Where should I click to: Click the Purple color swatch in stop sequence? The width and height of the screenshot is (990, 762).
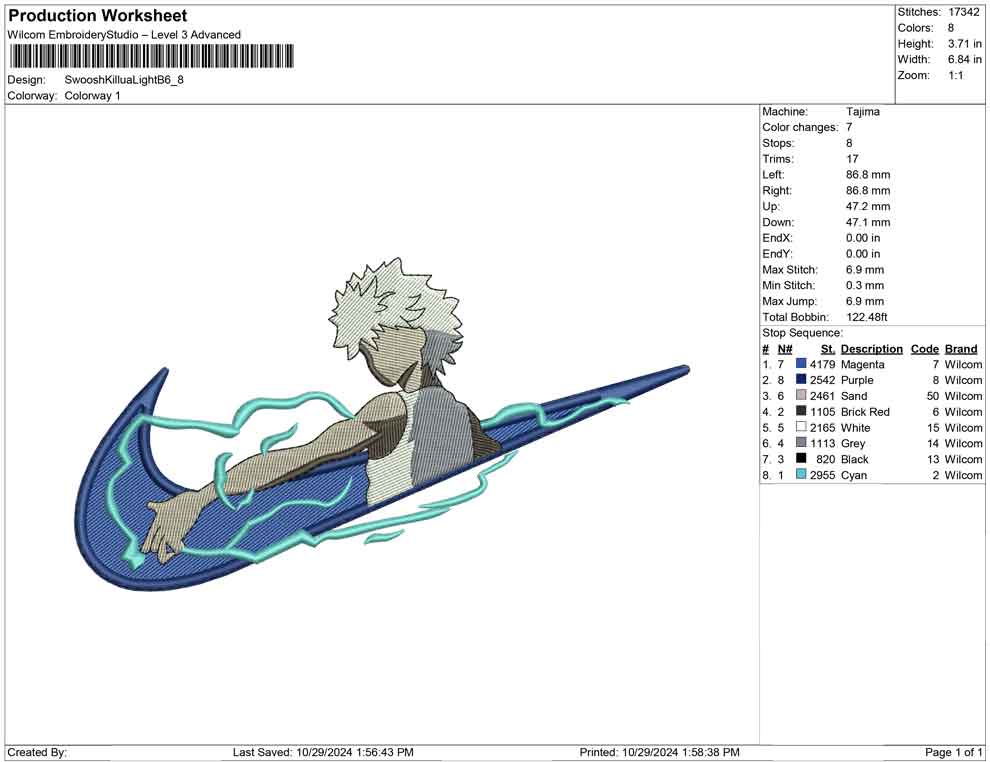point(801,379)
